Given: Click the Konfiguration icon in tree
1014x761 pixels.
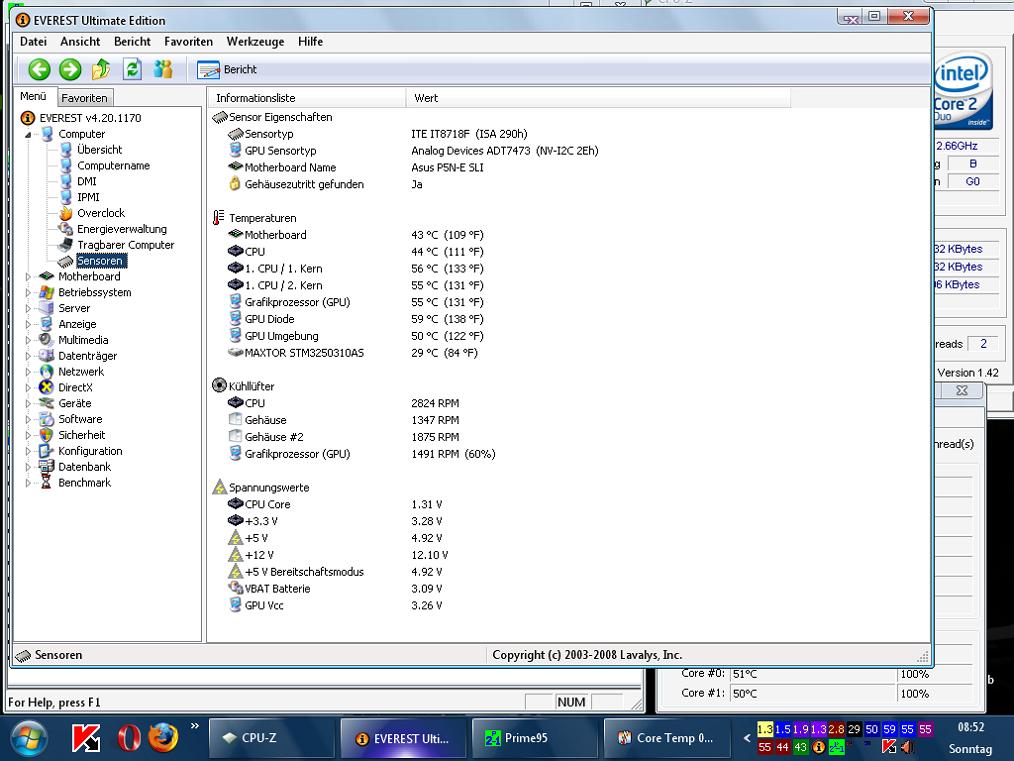Looking at the screenshot, I should pyautogui.click(x=46, y=451).
